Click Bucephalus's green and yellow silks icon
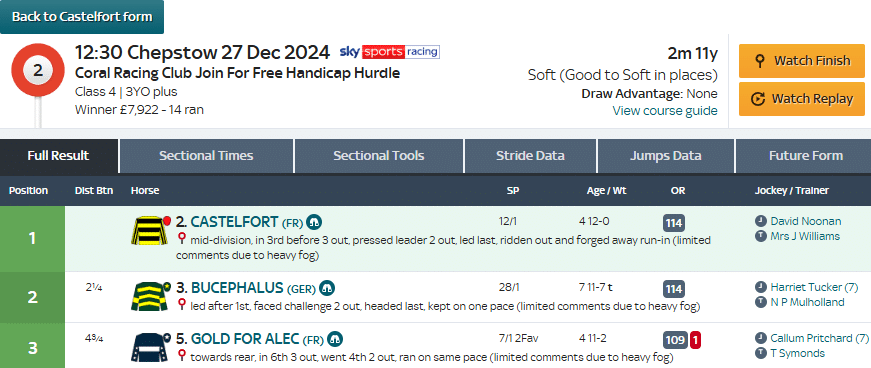871x368 pixels. [x=151, y=296]
